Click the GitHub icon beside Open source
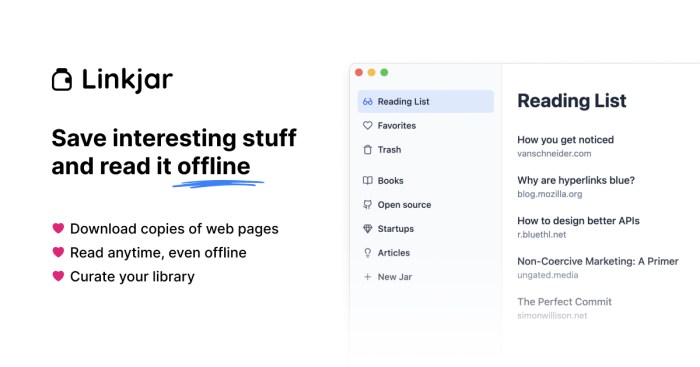Screen dimensions: 700x367 tap(367, 204)
